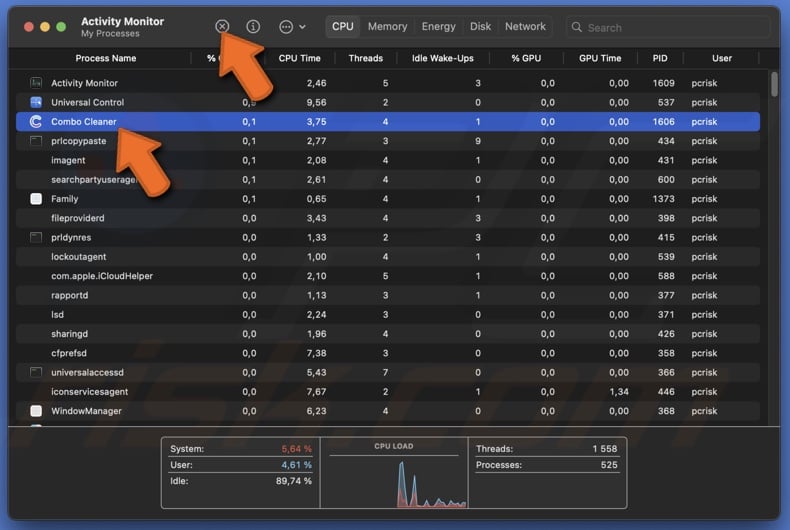Sort by Idle Wake-Ups column header

(x=442, y=58)
